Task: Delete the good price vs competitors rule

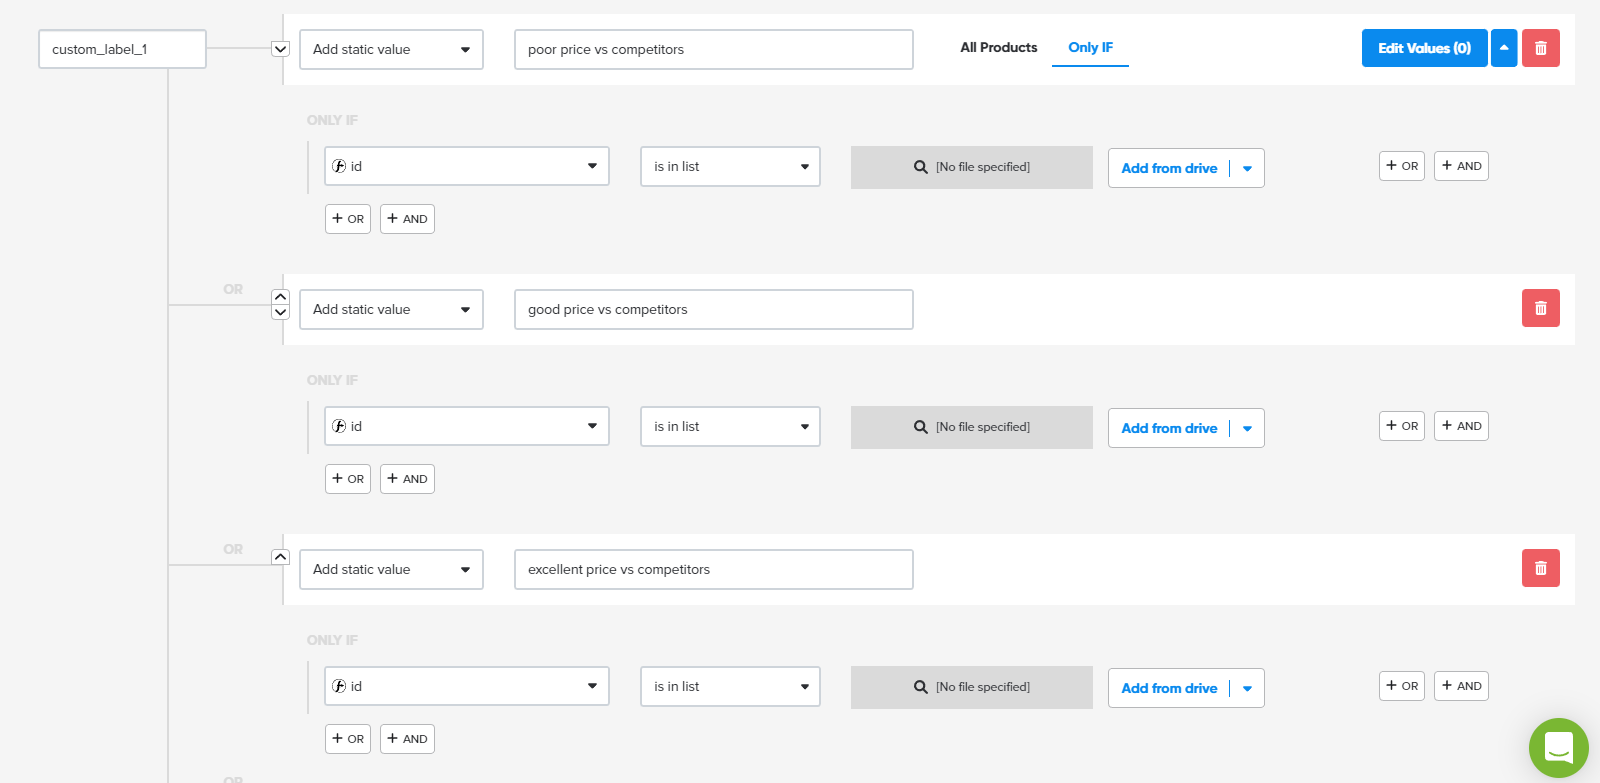Action: tap(1540, 308)
